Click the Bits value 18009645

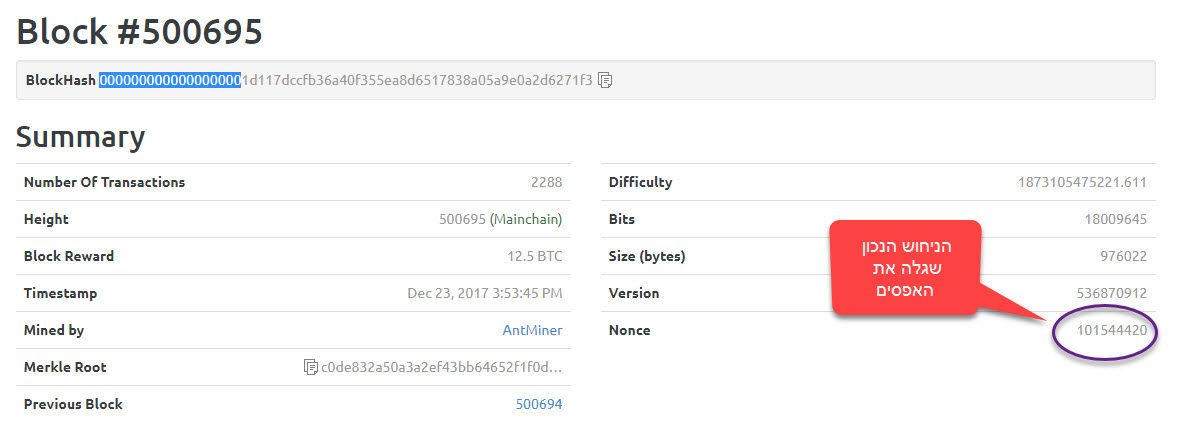click(x=1115, y=219)
